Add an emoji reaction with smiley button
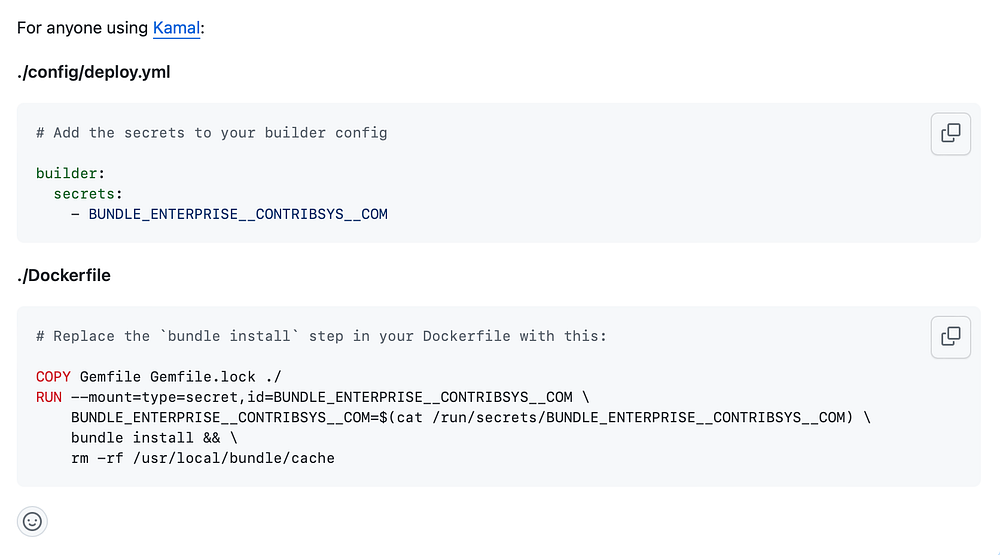 pyautogui.click(x=32, y=522)
